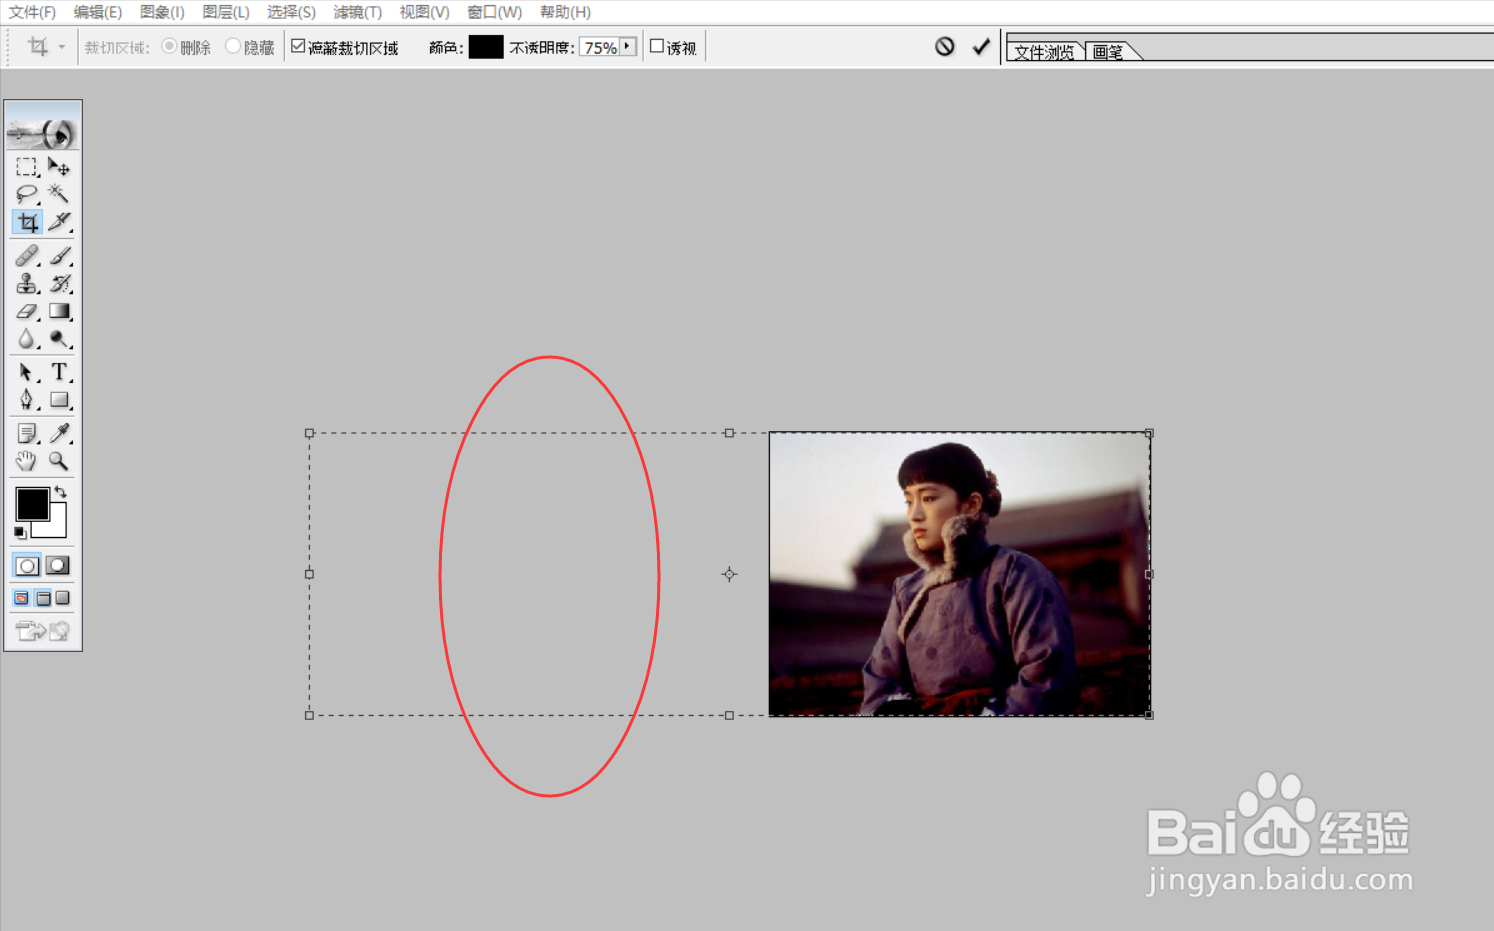
Task: Select the History Brush tool
Action: coord(59,283)
